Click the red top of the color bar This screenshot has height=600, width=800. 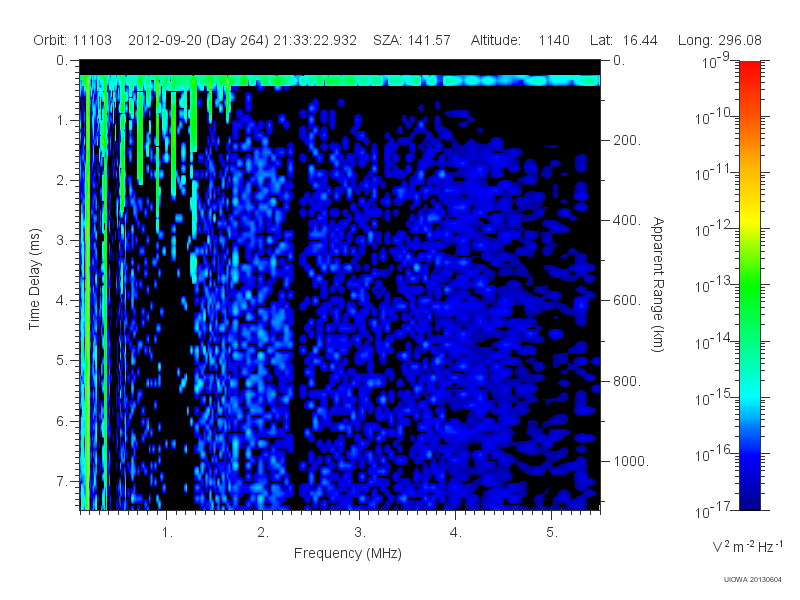[749, 69]
